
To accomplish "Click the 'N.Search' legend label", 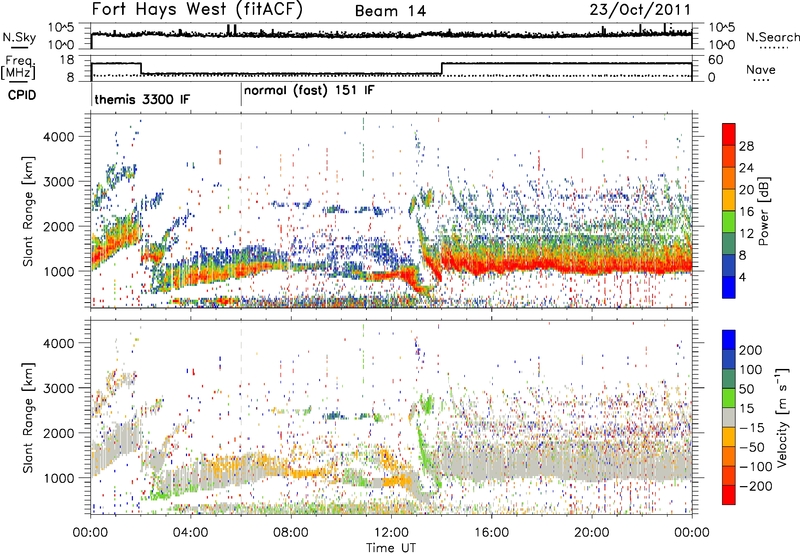I will (773, 37).
